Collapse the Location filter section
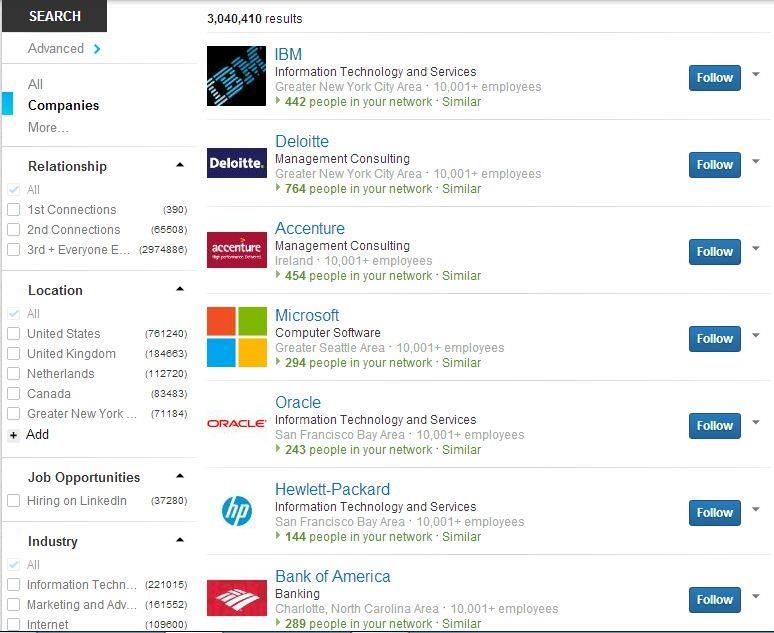The height and width of the screenshot is (633, 774). pyautogui.click(x=180, y=289)
